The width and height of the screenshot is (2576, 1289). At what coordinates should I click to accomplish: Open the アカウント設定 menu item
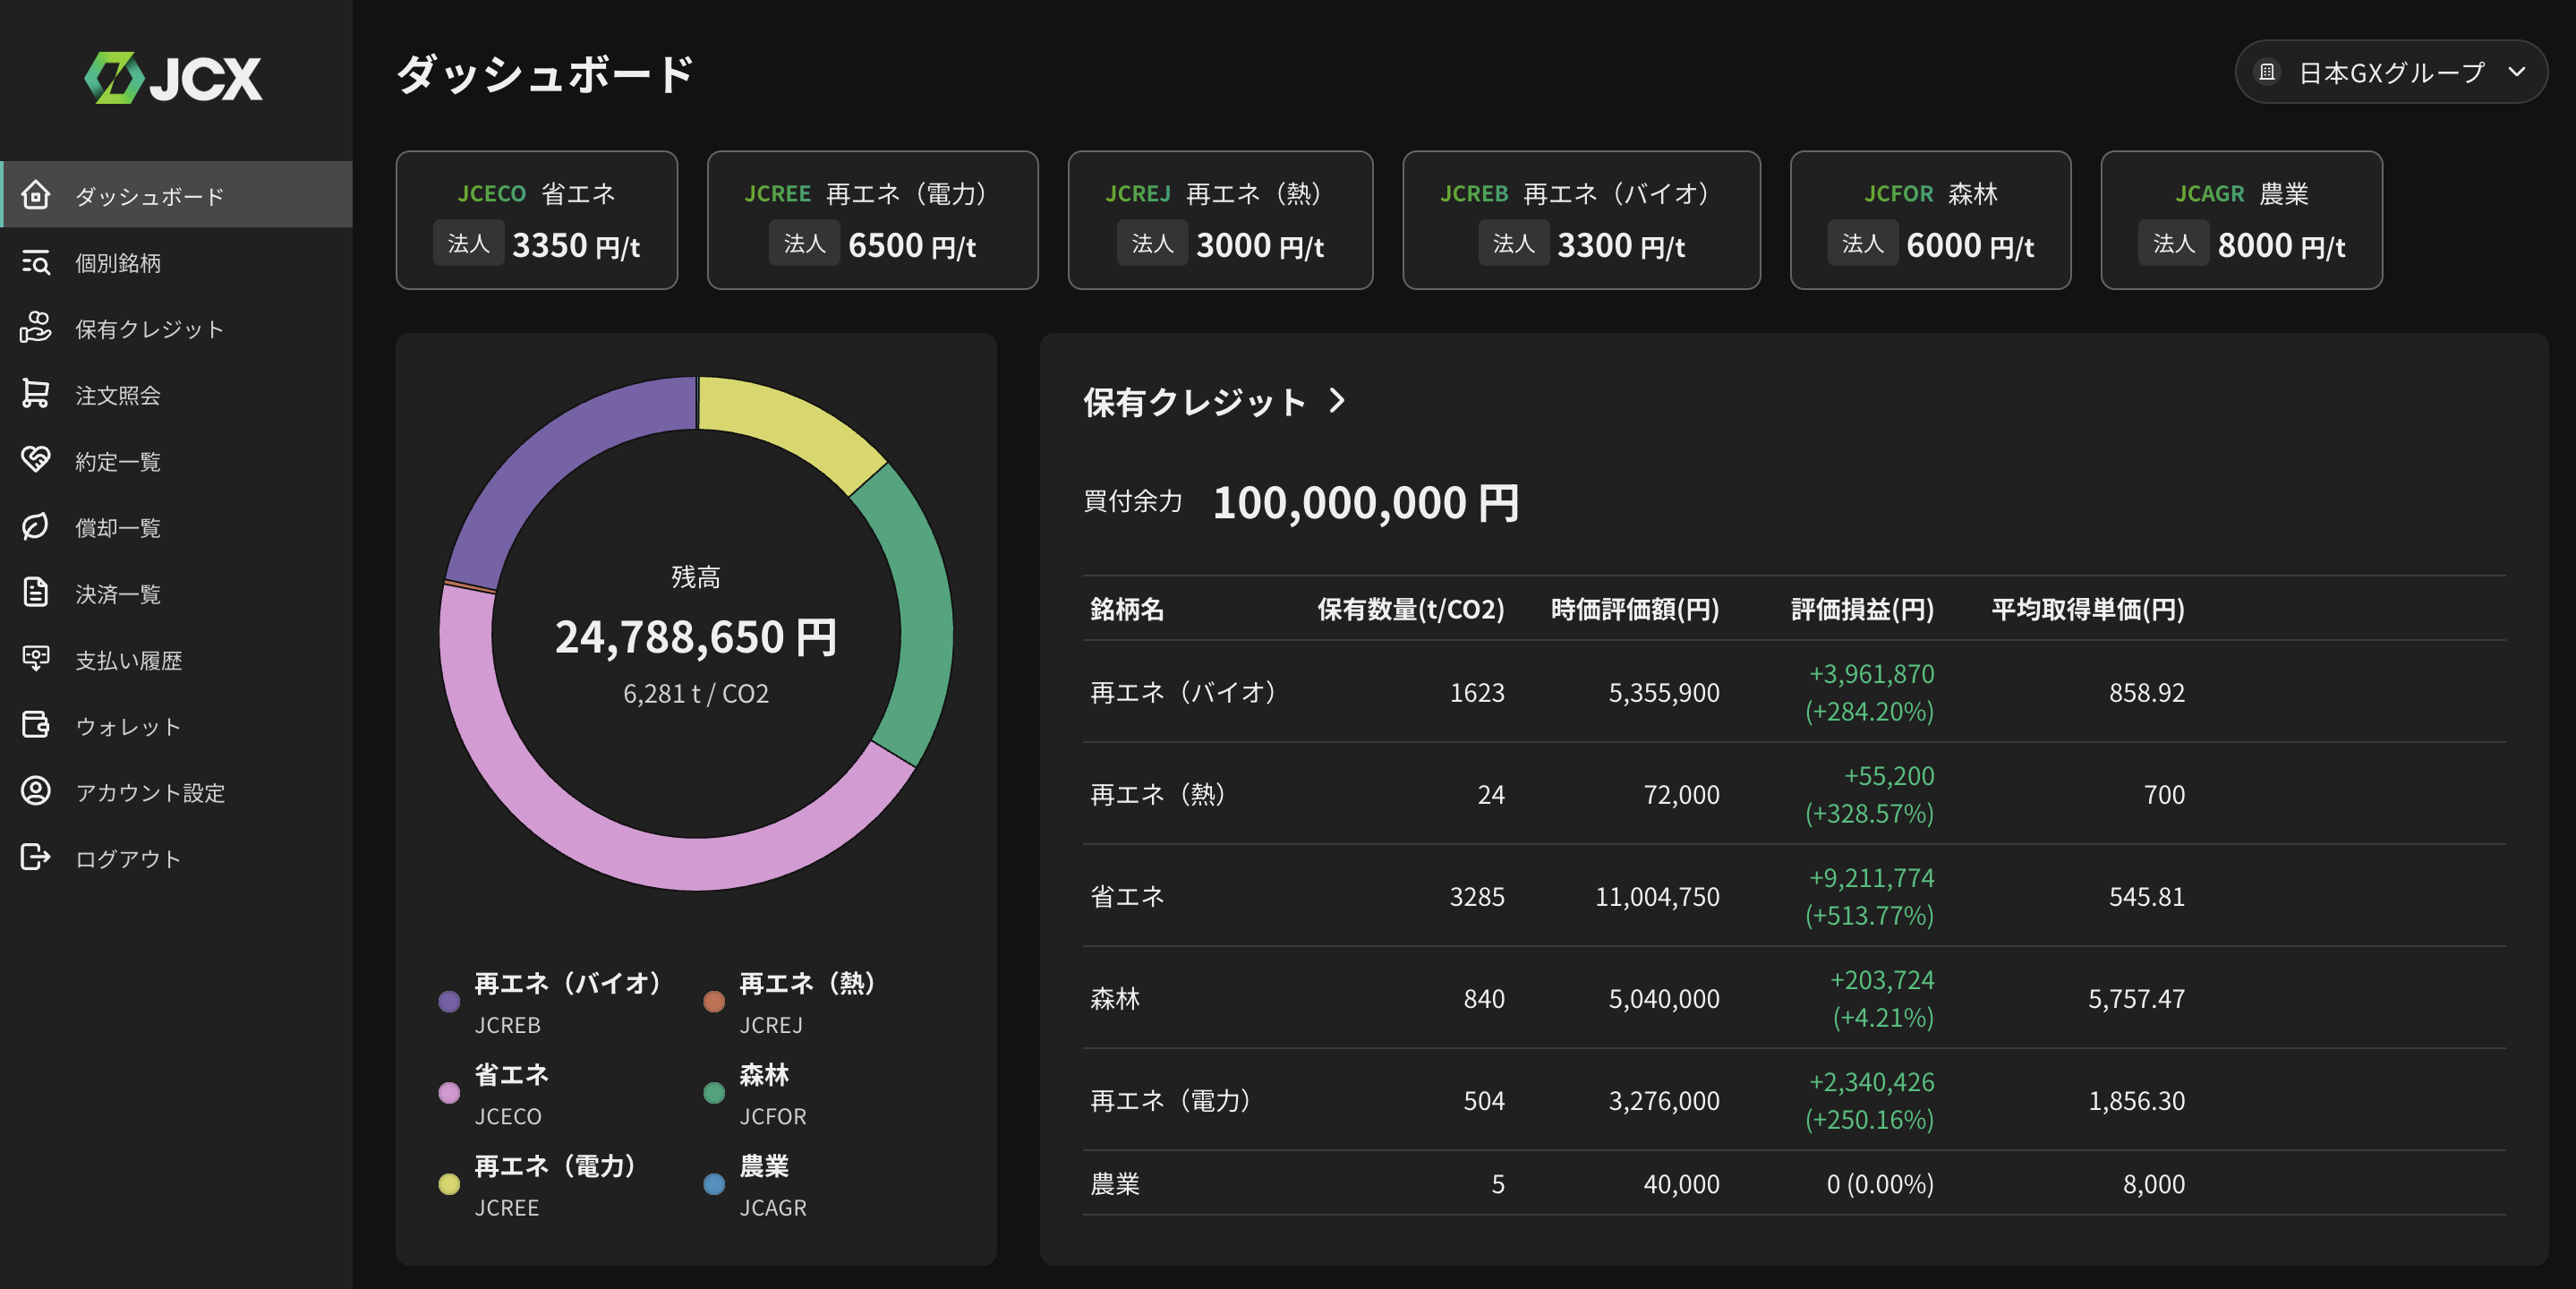pos(150,793)
